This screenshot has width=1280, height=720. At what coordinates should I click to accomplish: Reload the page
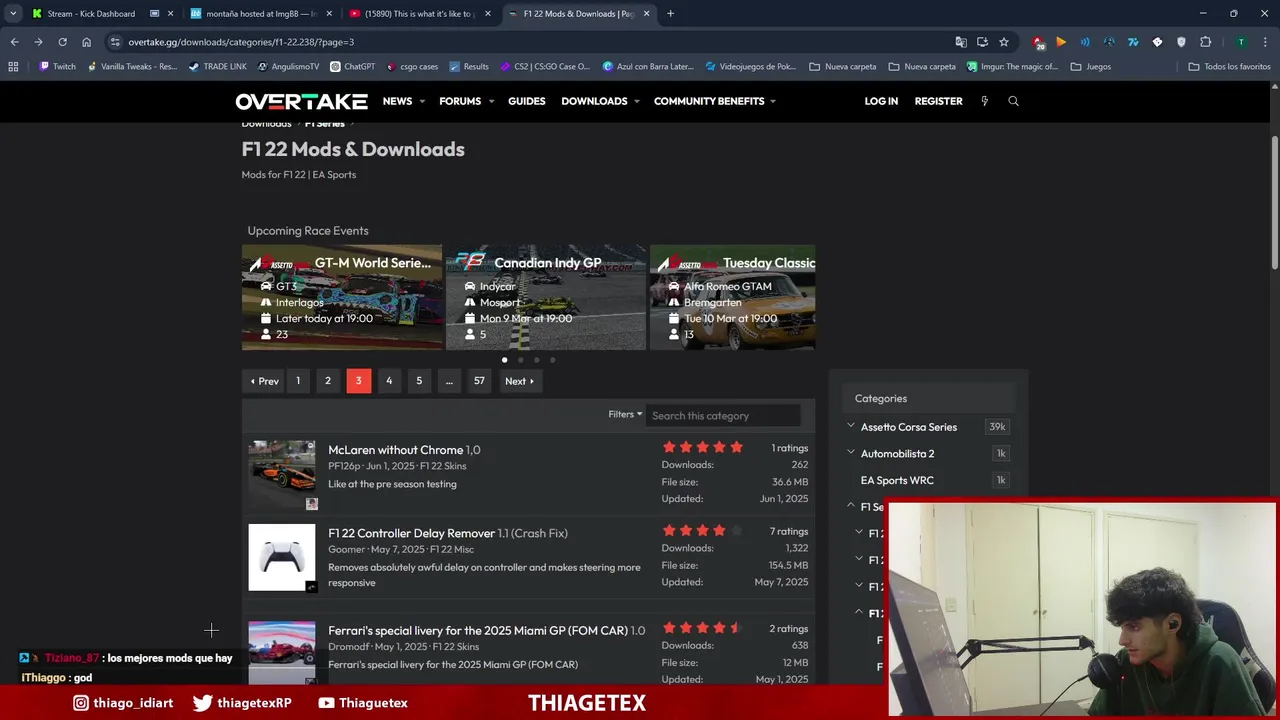[x=62, y=42]
